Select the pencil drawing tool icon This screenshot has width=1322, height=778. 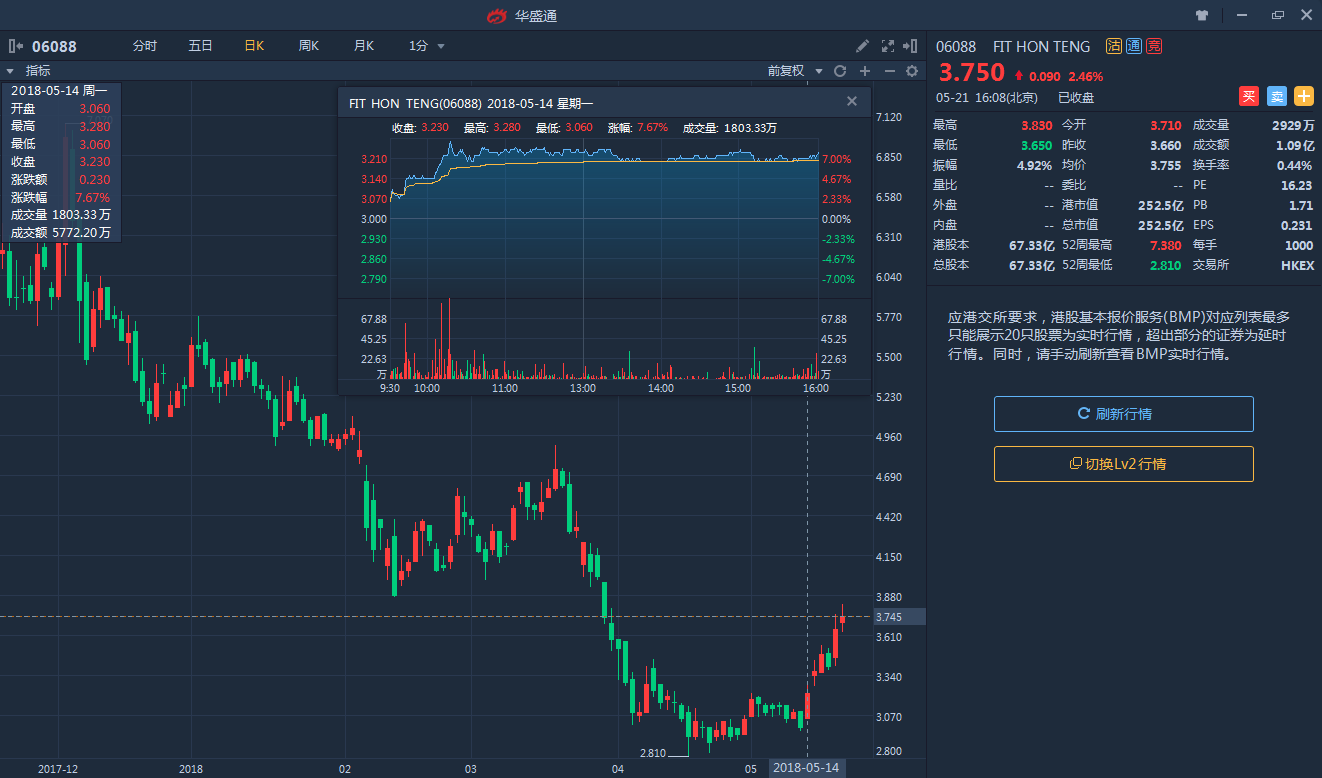tap(863, 46)
